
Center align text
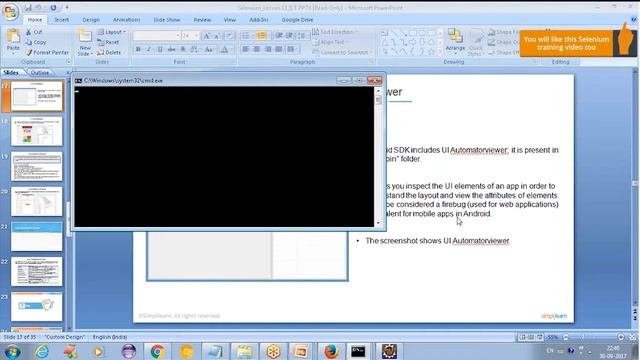point(257,49)
